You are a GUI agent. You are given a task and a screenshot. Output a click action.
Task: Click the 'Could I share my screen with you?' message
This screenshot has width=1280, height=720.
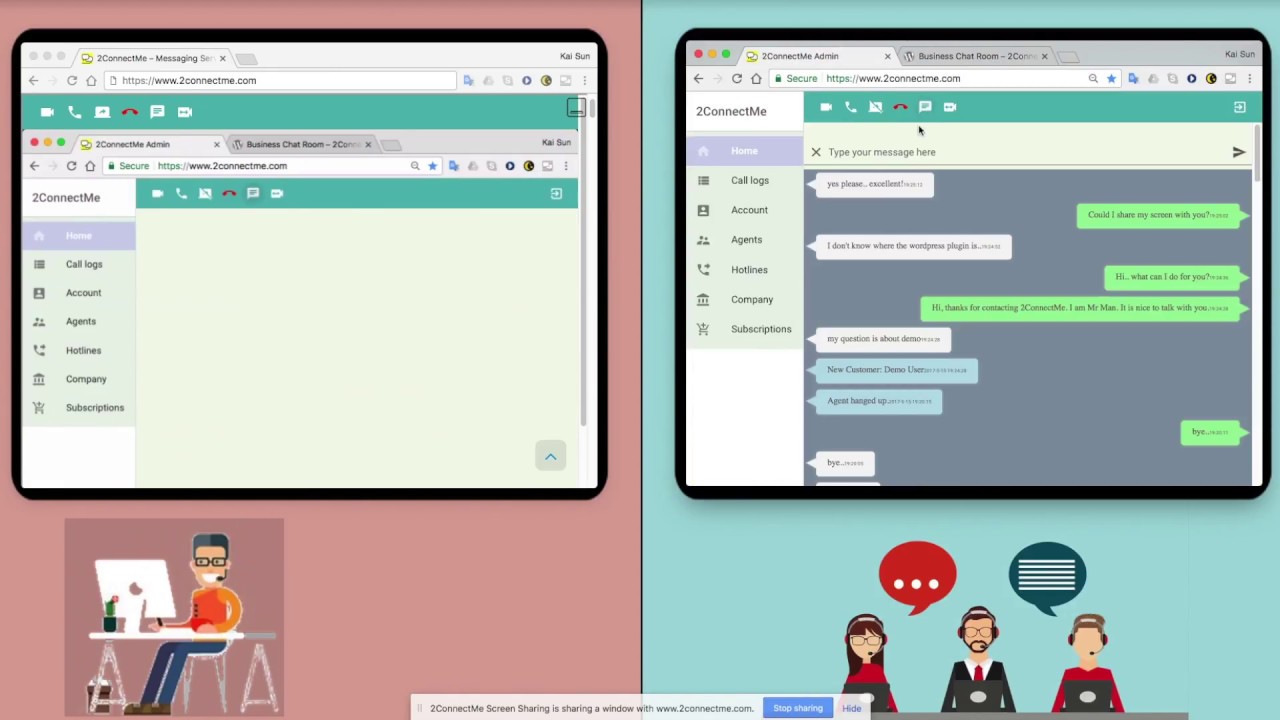(1160, 215)
